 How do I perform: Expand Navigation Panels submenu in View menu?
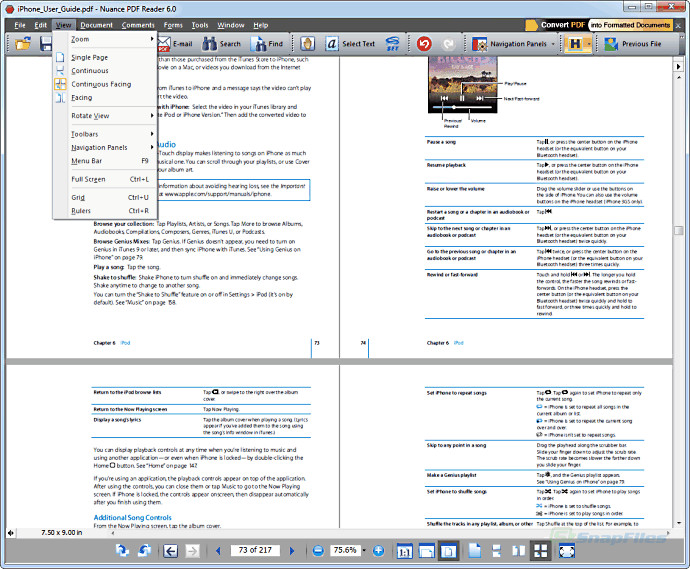click(105, 147)
